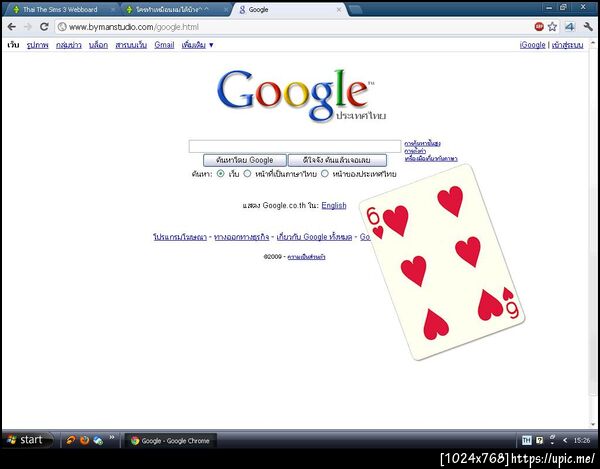Close the Google tab
Image resolution: width=600 pixels, height=469 pixels.
[339, 10]
